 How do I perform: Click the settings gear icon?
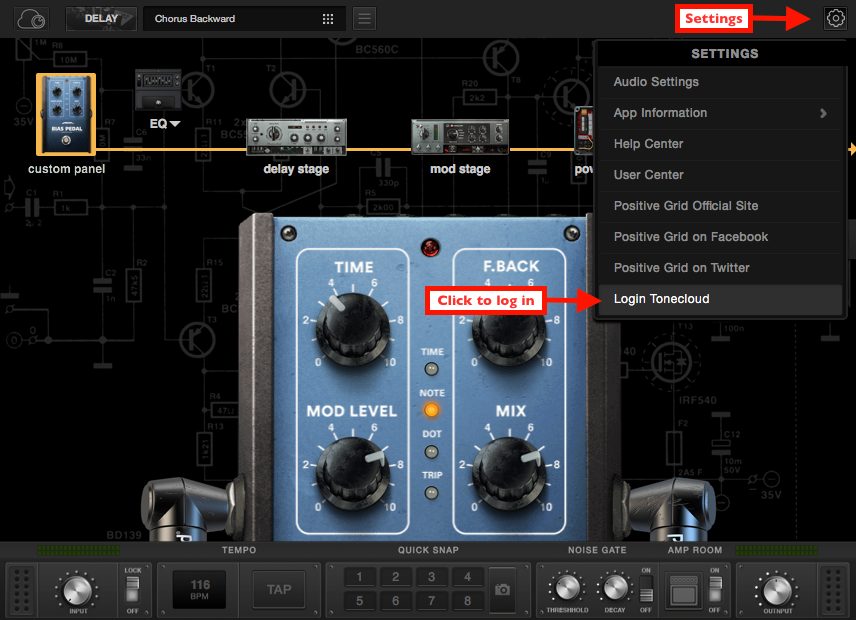pos(835,18)
